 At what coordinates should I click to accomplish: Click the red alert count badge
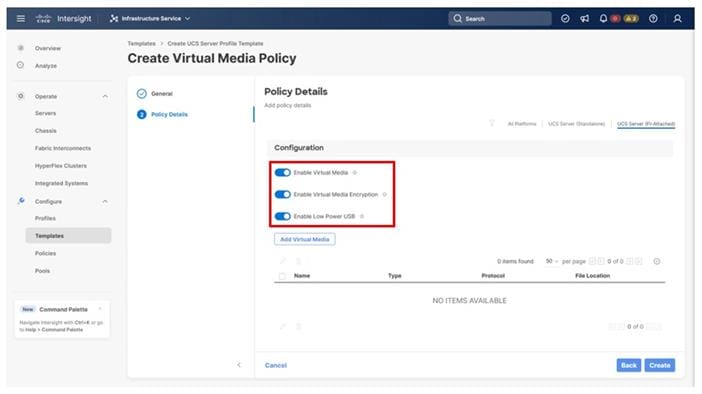(616, 18)
